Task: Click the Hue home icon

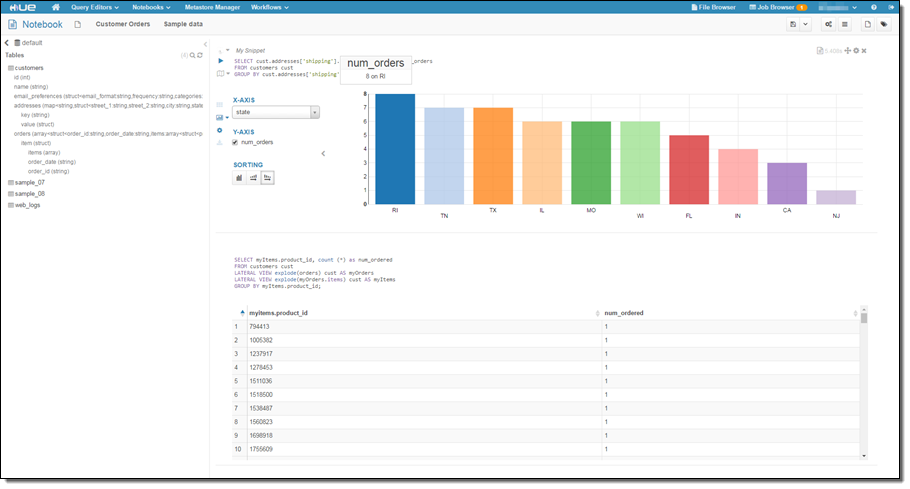Action: 55,7
